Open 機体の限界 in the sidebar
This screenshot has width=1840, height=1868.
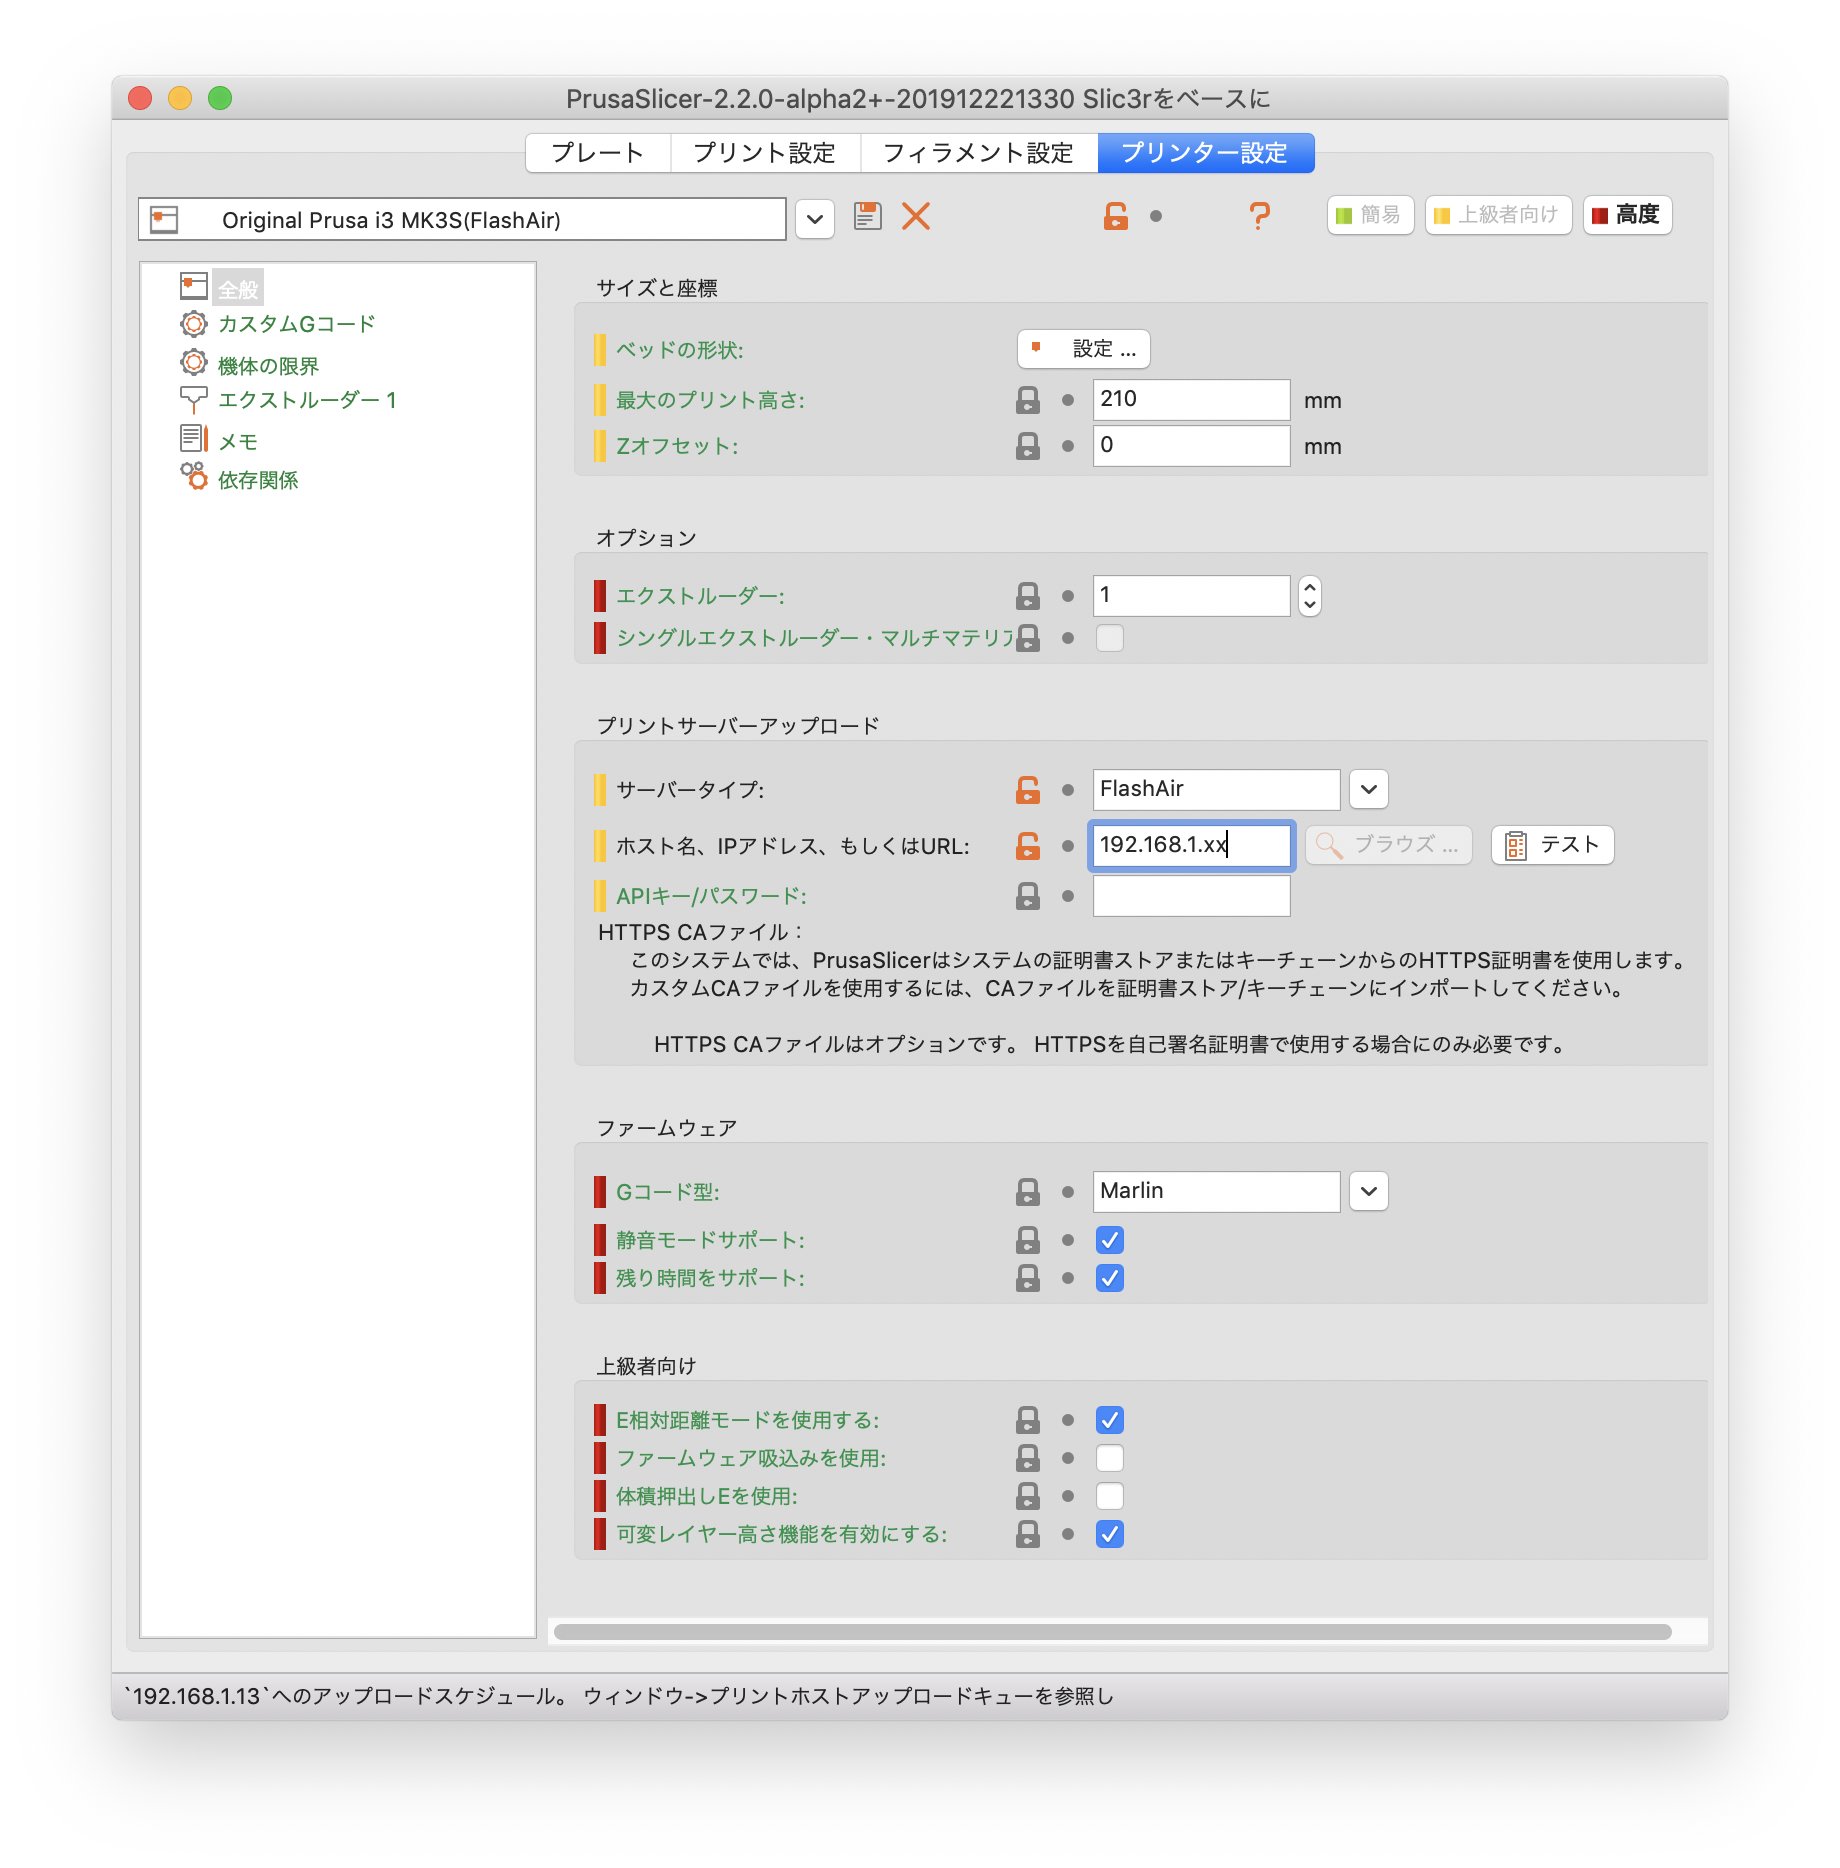pyautogui.click(x=268, y=365)
